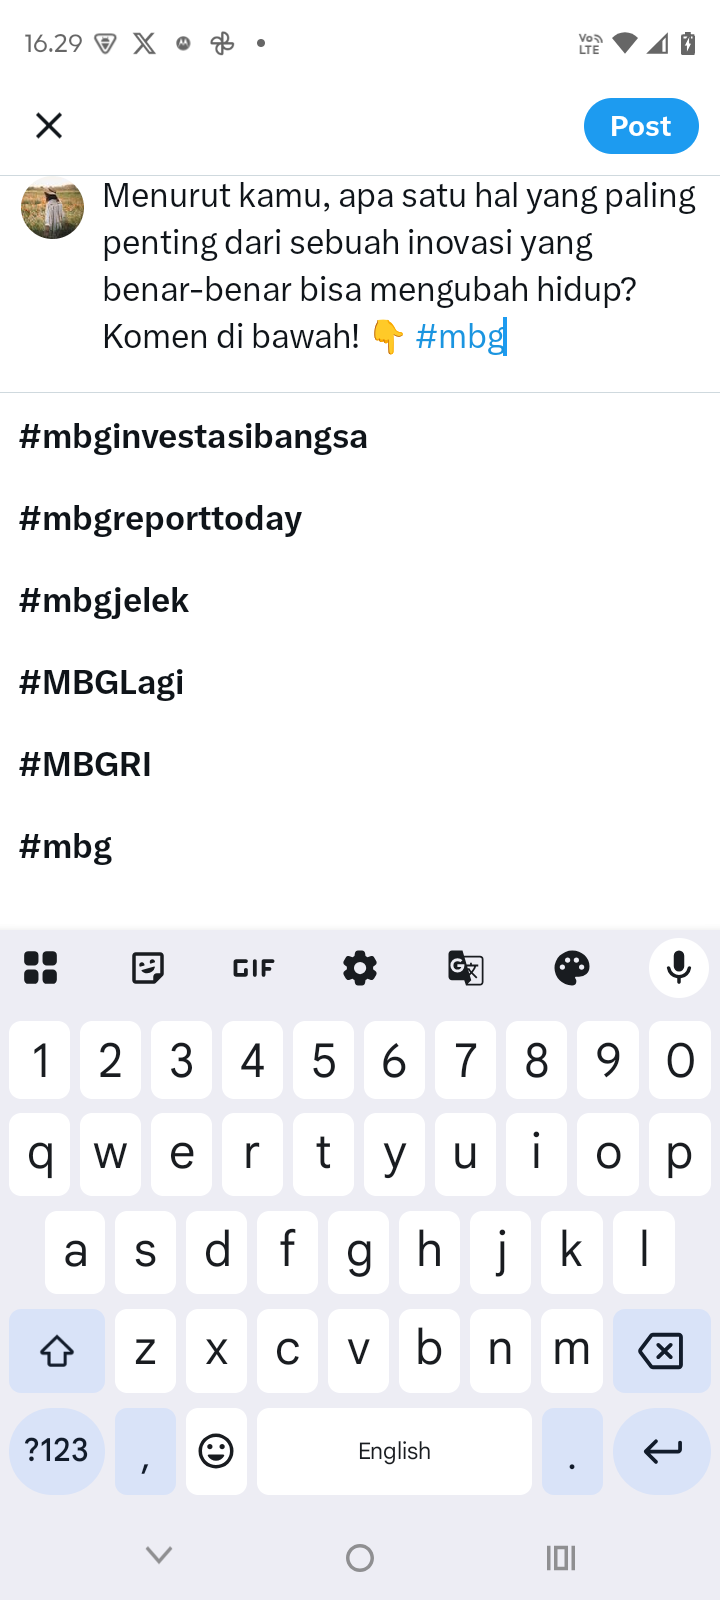Toggle the Shift key
This screenshot has width=720, height=1600.
[57, 1351]
